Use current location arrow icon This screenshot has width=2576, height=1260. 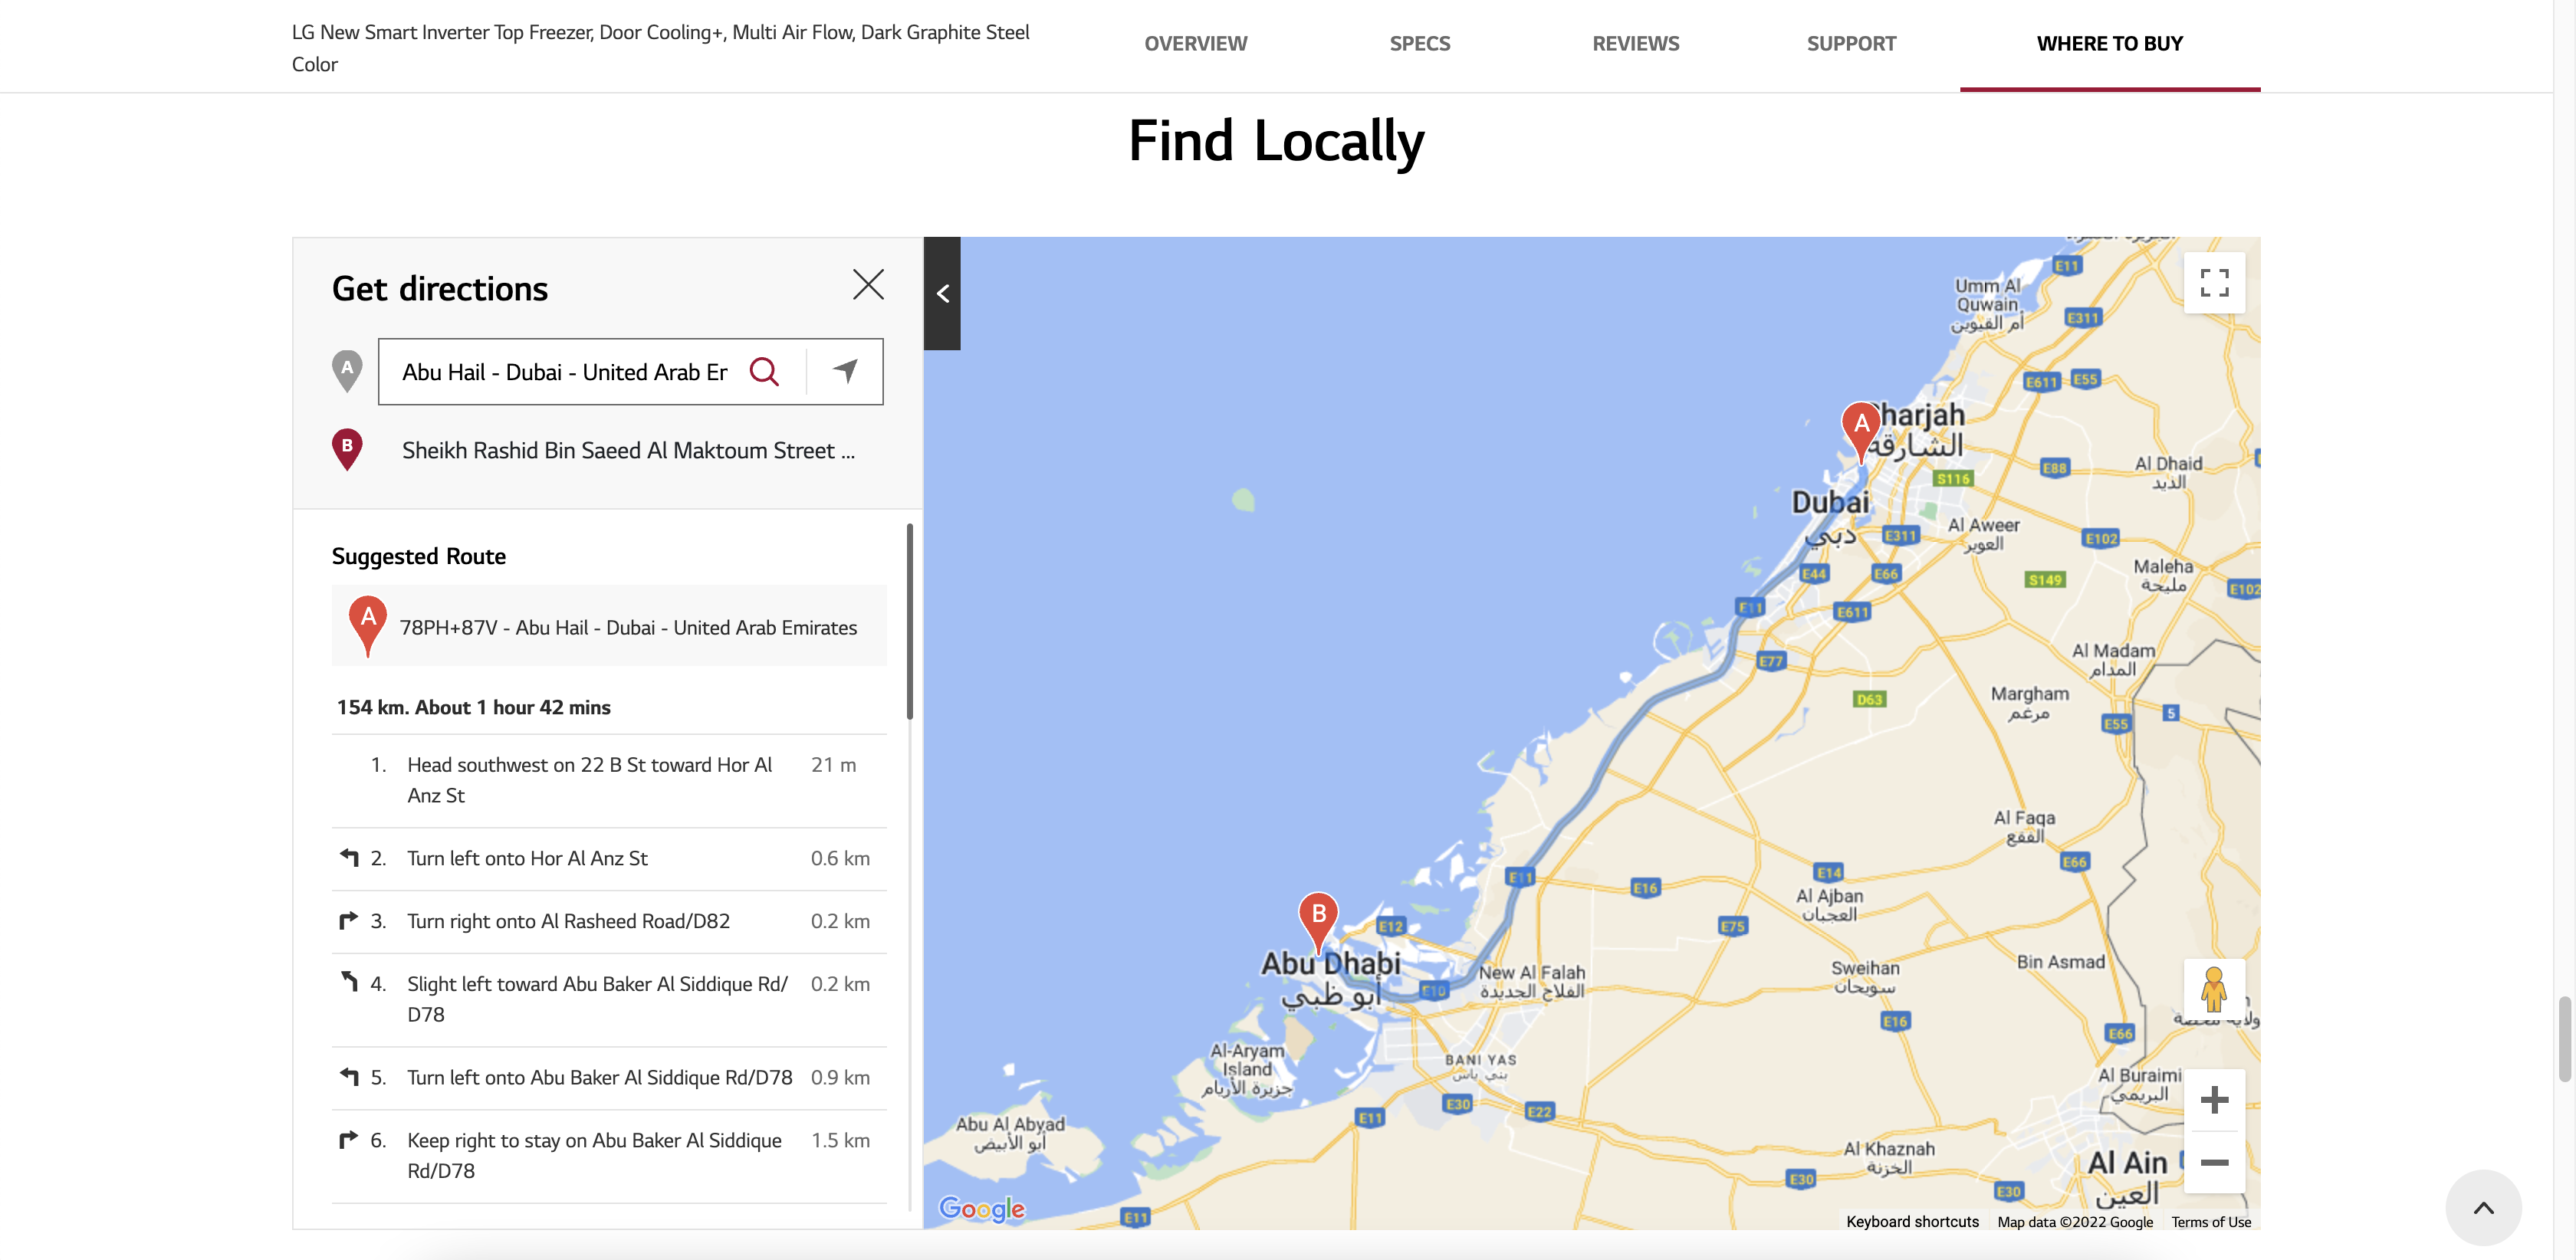(845, 371)
